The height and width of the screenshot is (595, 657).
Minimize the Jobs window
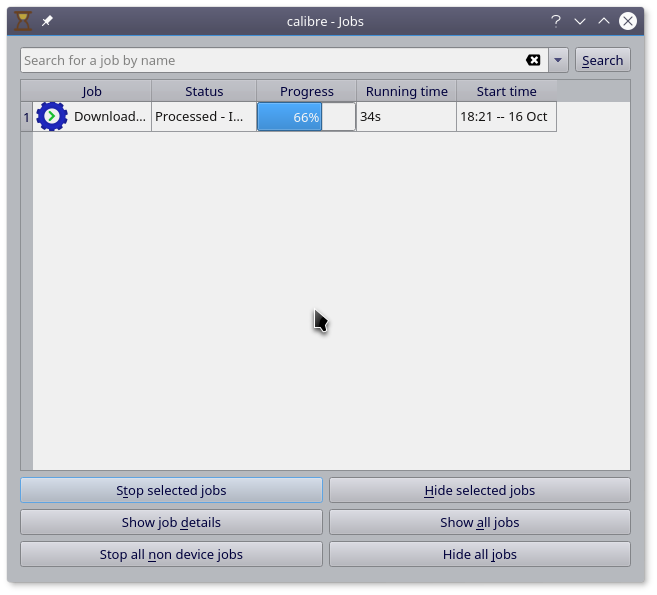tap(580, 21)
